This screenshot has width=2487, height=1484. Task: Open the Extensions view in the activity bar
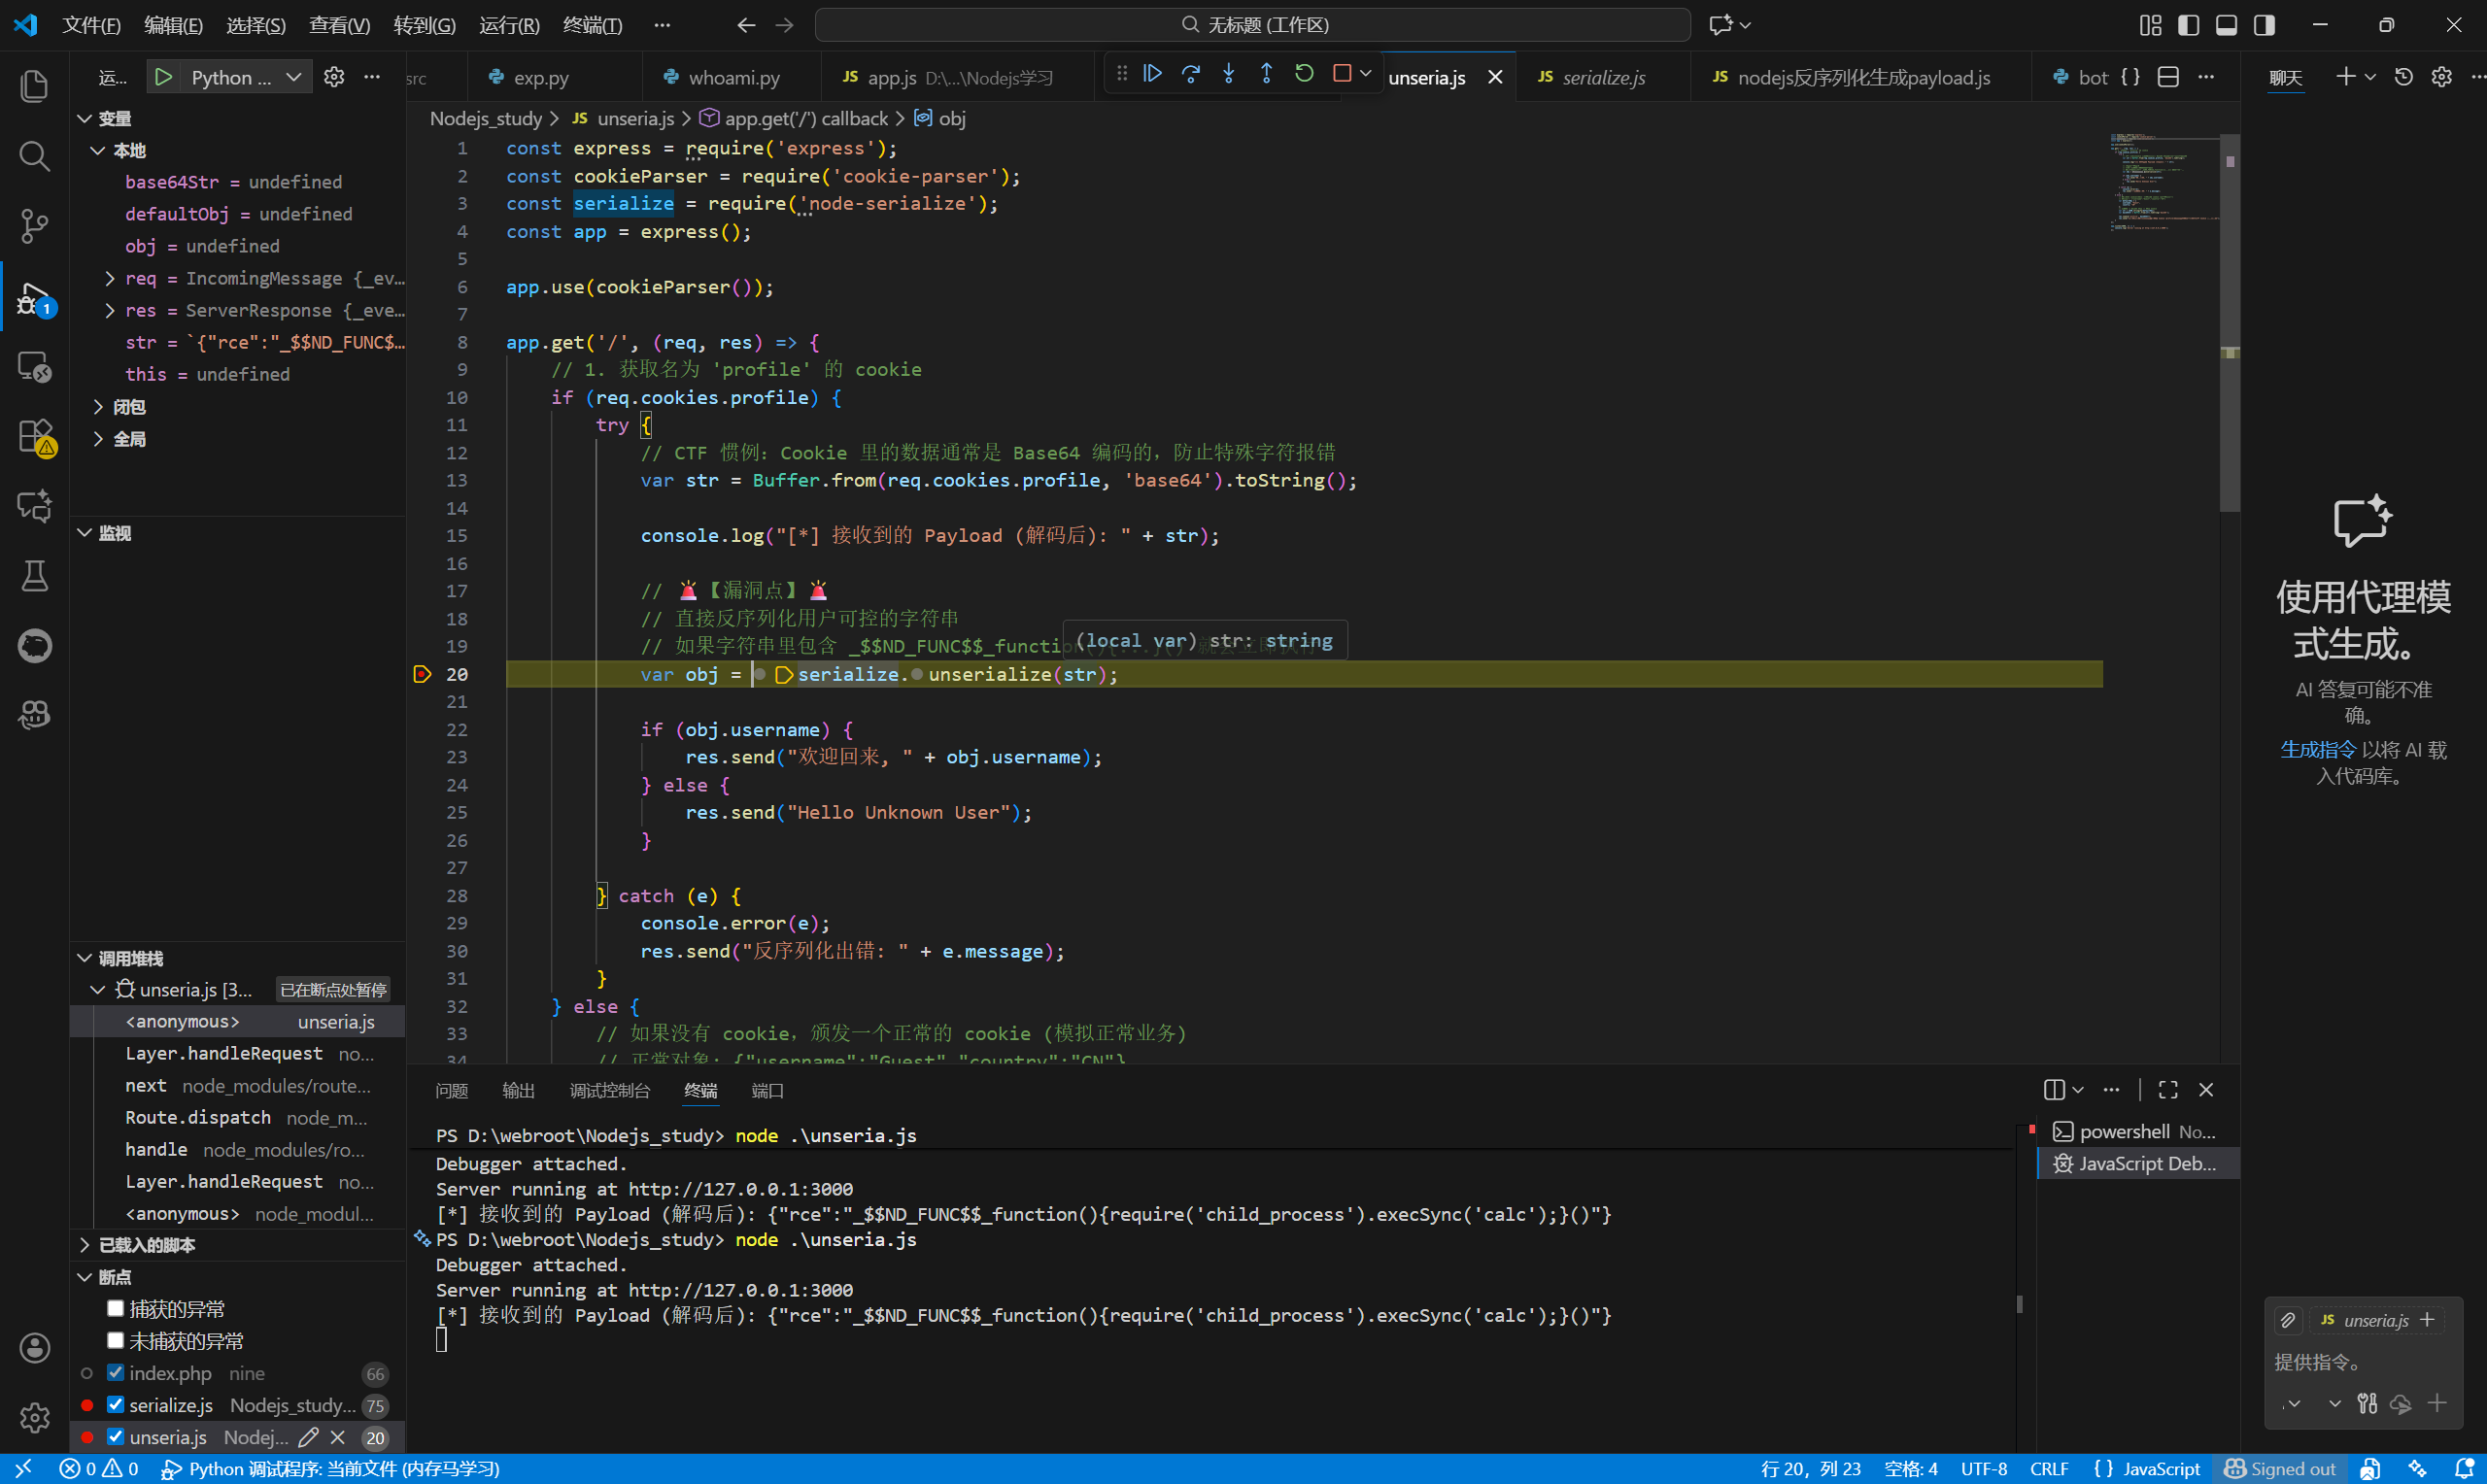pos(34,436)
